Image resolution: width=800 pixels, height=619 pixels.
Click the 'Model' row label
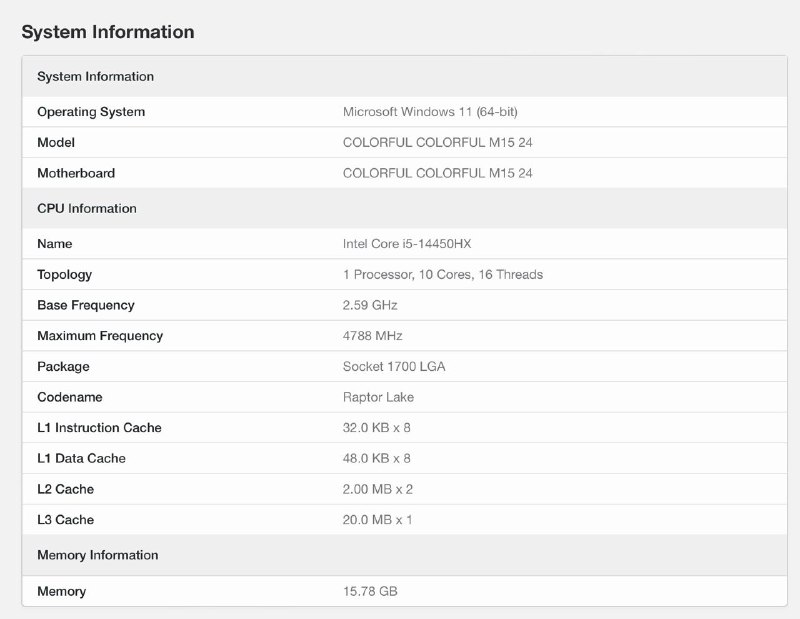pyautogui.click(x=56, y=142)
